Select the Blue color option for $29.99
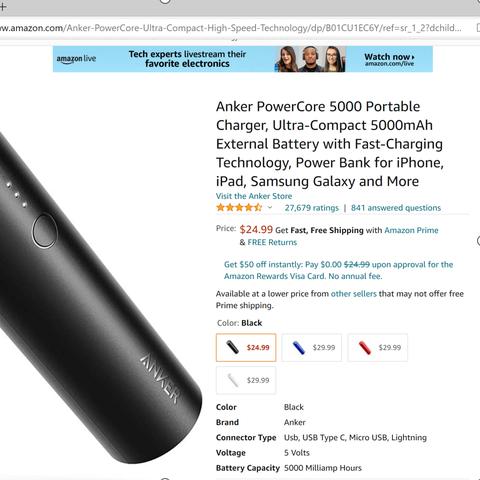 (312, 347)
